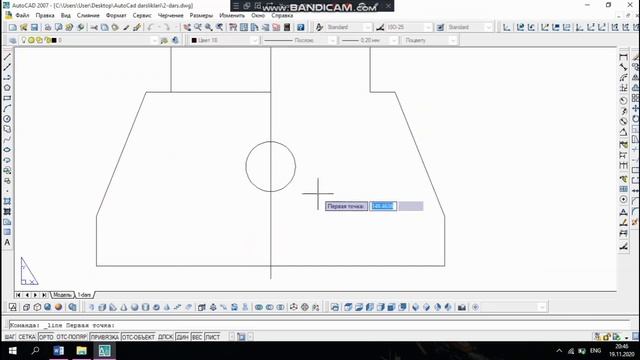This screenshot has width=640, height=360.
Task: Select the Arc tool in Draw toolbar
Action: [x=7, y=109]
